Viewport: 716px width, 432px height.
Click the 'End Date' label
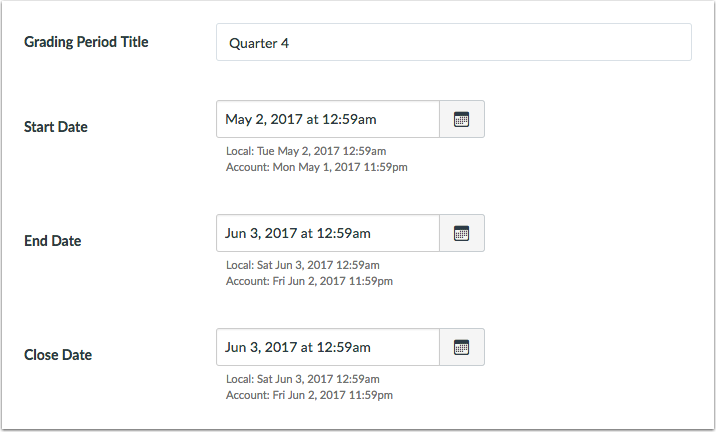52,241
